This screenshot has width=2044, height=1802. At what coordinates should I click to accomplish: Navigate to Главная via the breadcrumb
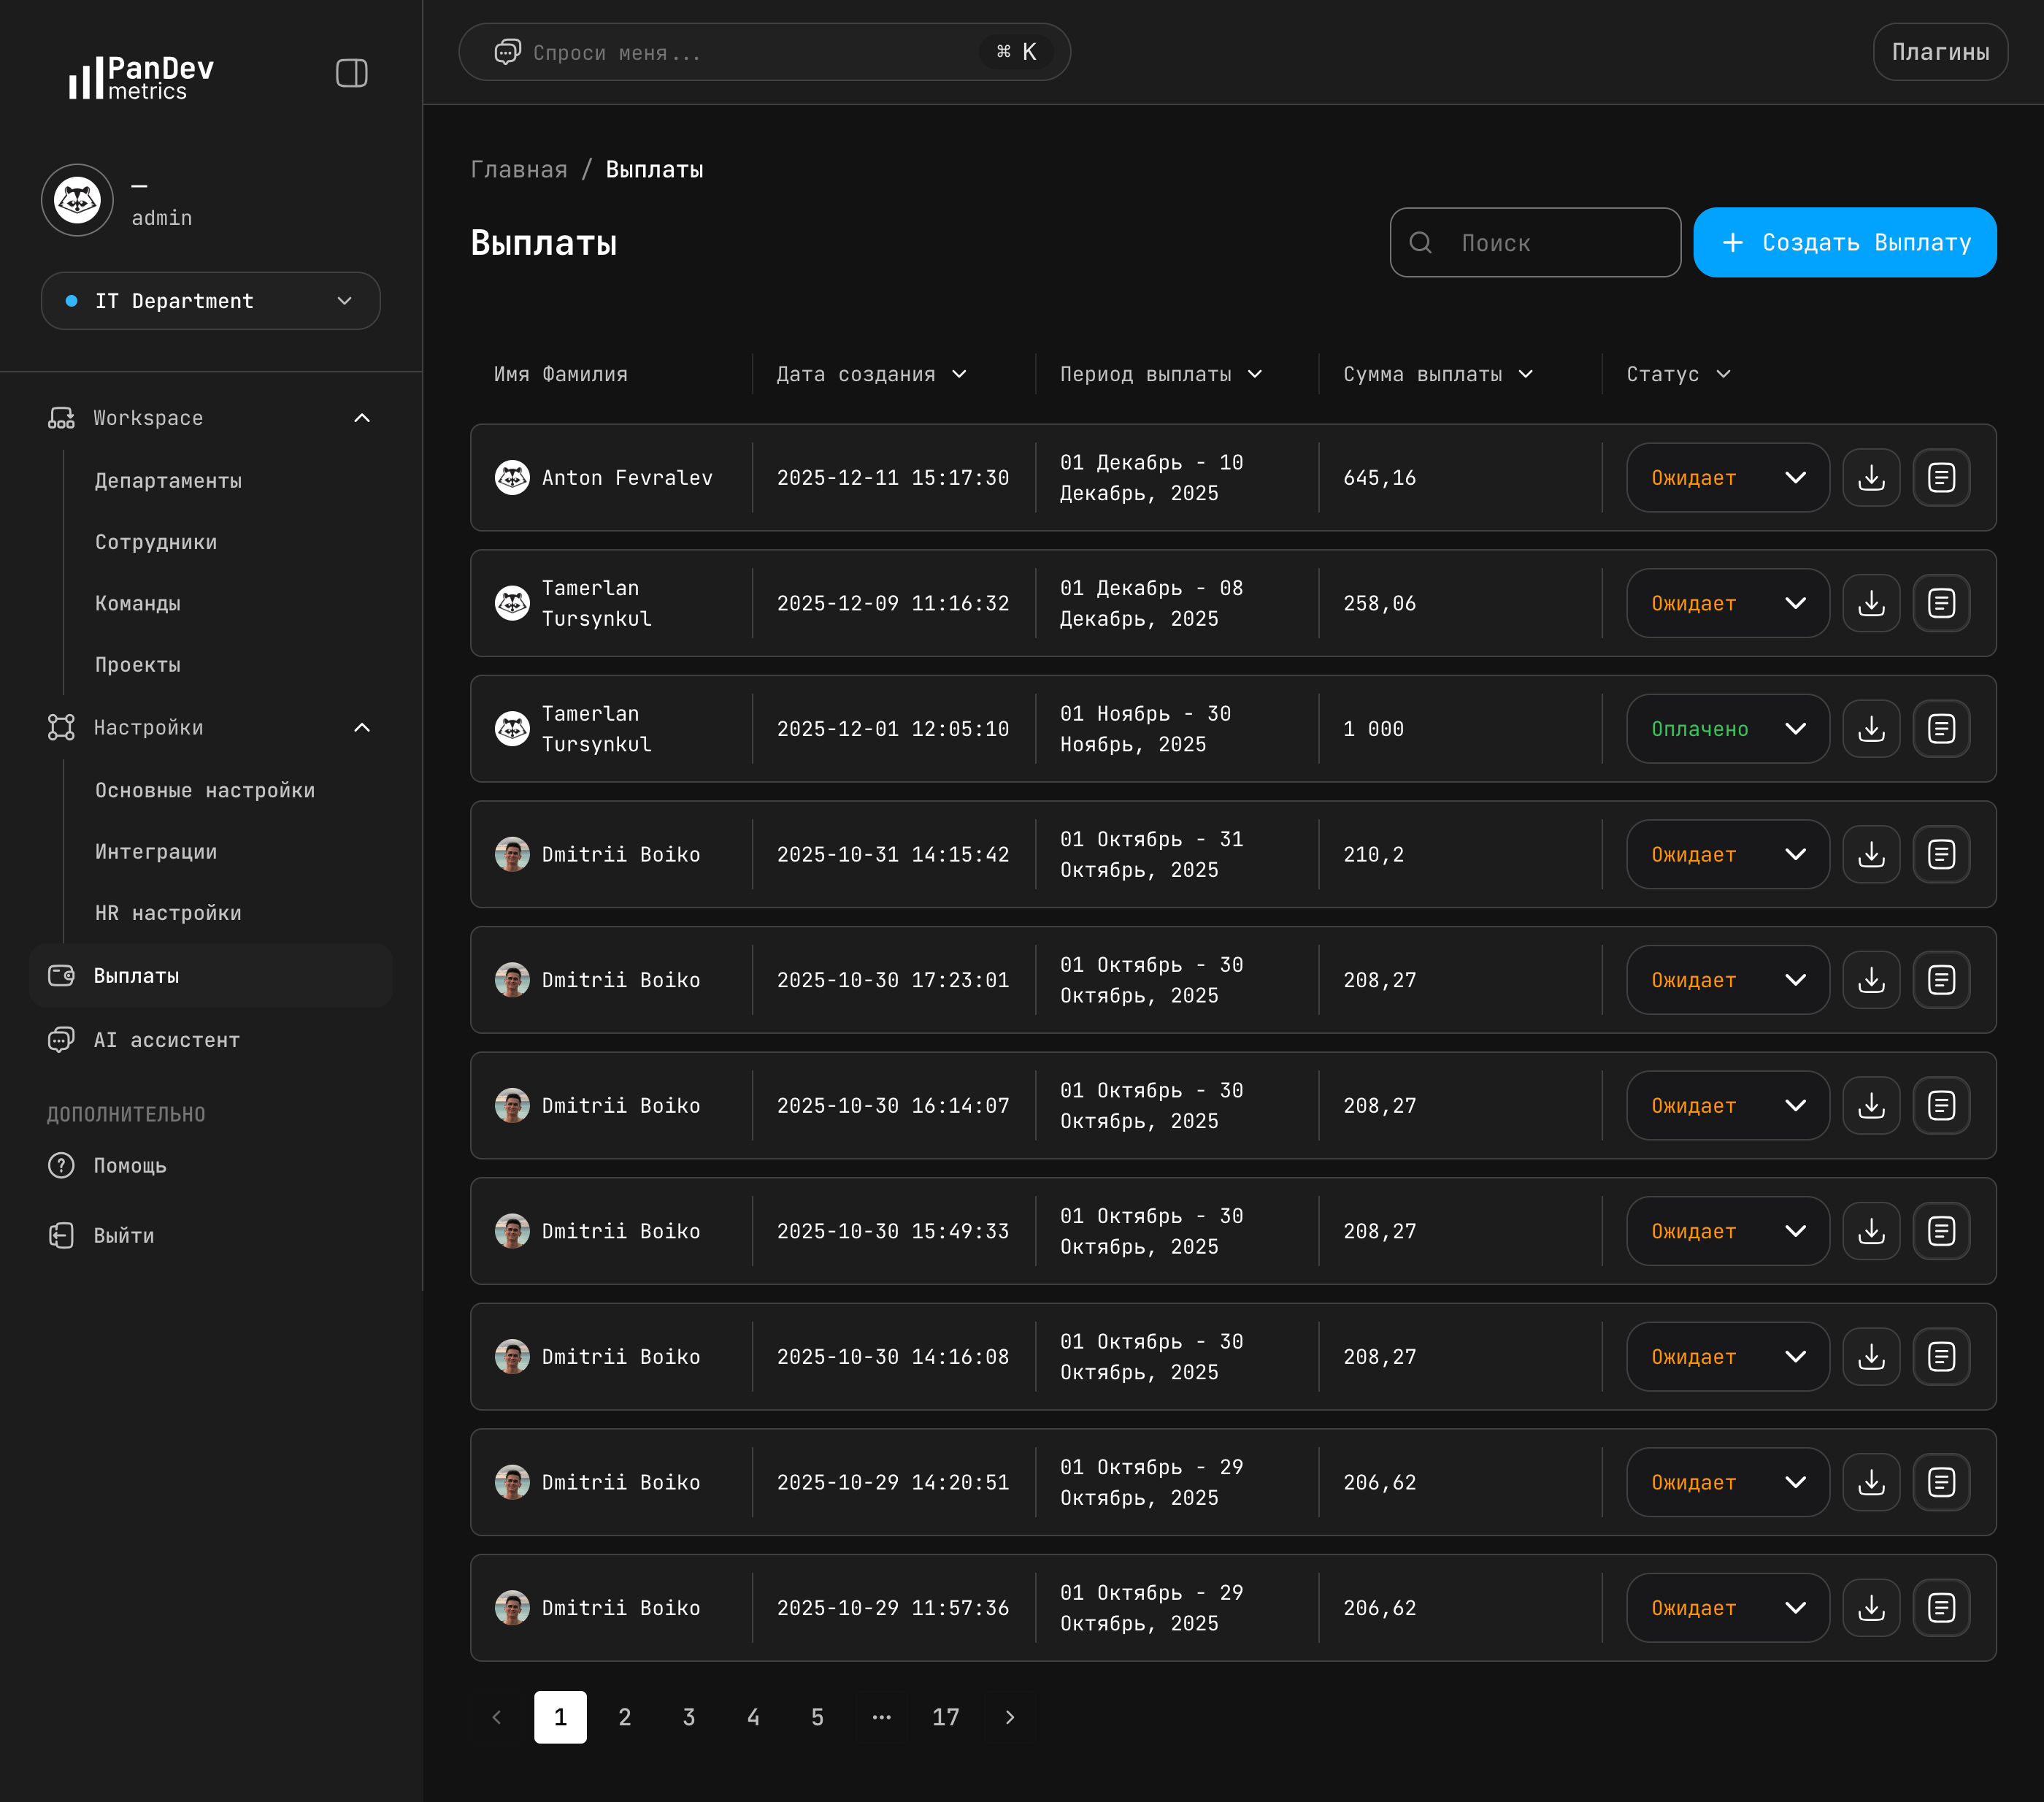pos(519,169)
